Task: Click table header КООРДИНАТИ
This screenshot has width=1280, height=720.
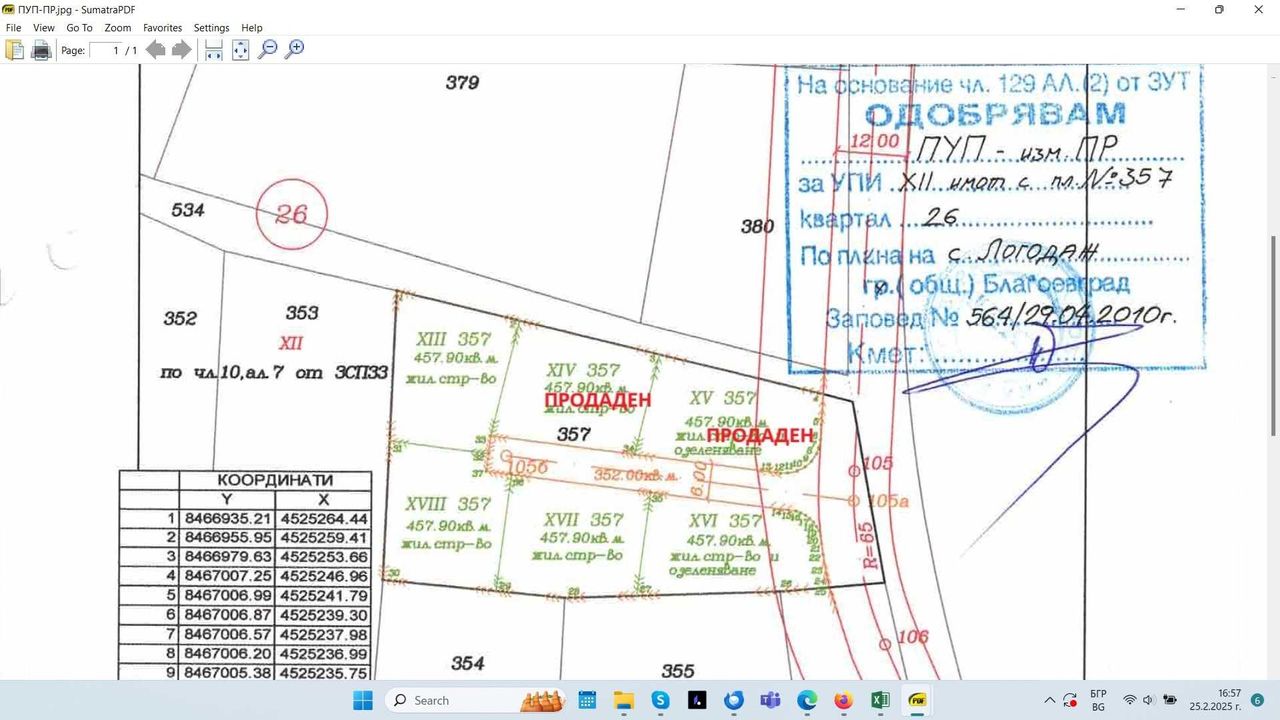Action: pyautogui.click(x=275, y=480)
